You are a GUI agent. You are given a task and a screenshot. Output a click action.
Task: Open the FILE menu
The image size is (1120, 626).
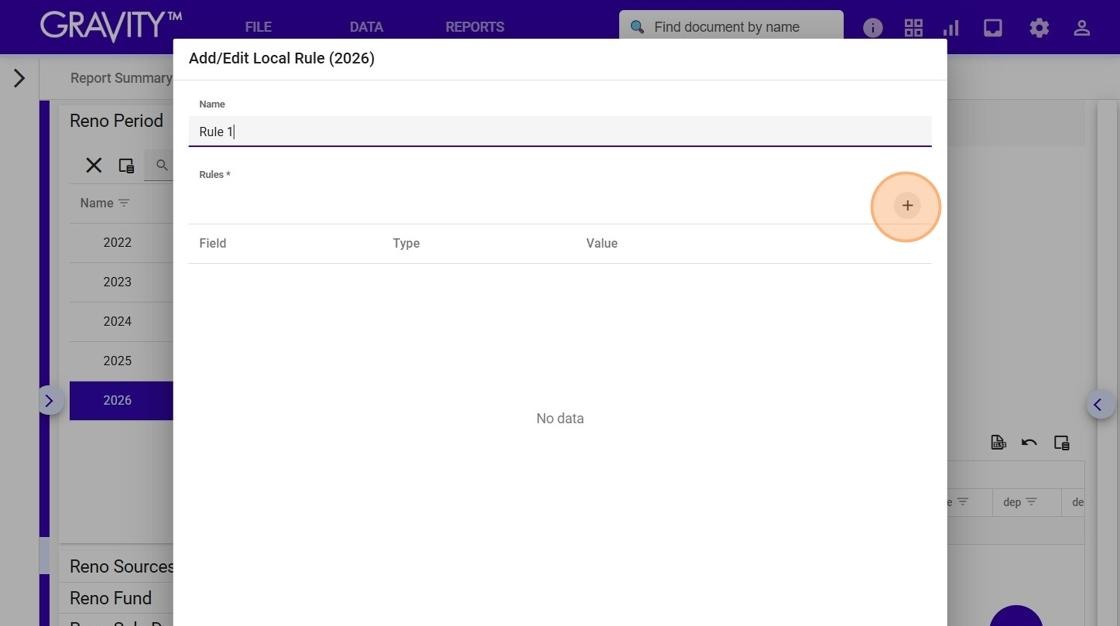pos(258,27)
